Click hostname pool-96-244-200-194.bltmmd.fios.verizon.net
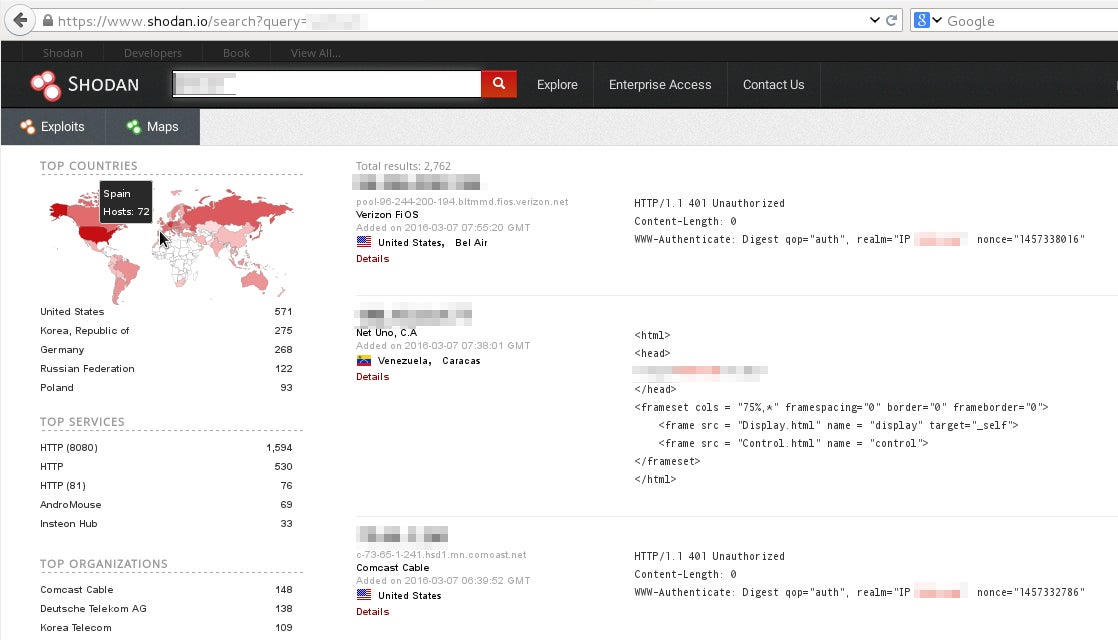This screenshot has width=1118, height=640. [x=462, y=202]
